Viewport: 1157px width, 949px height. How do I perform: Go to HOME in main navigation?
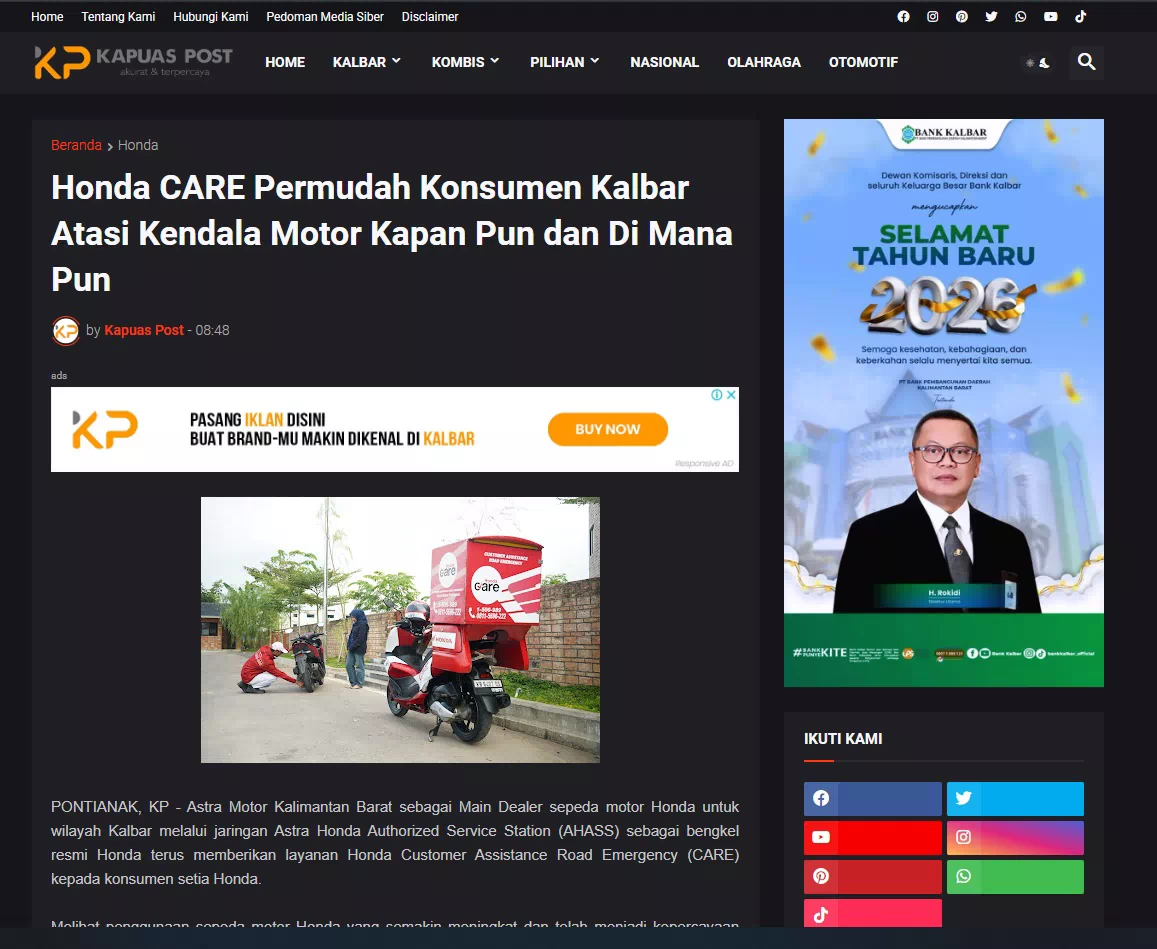[285, 62]
